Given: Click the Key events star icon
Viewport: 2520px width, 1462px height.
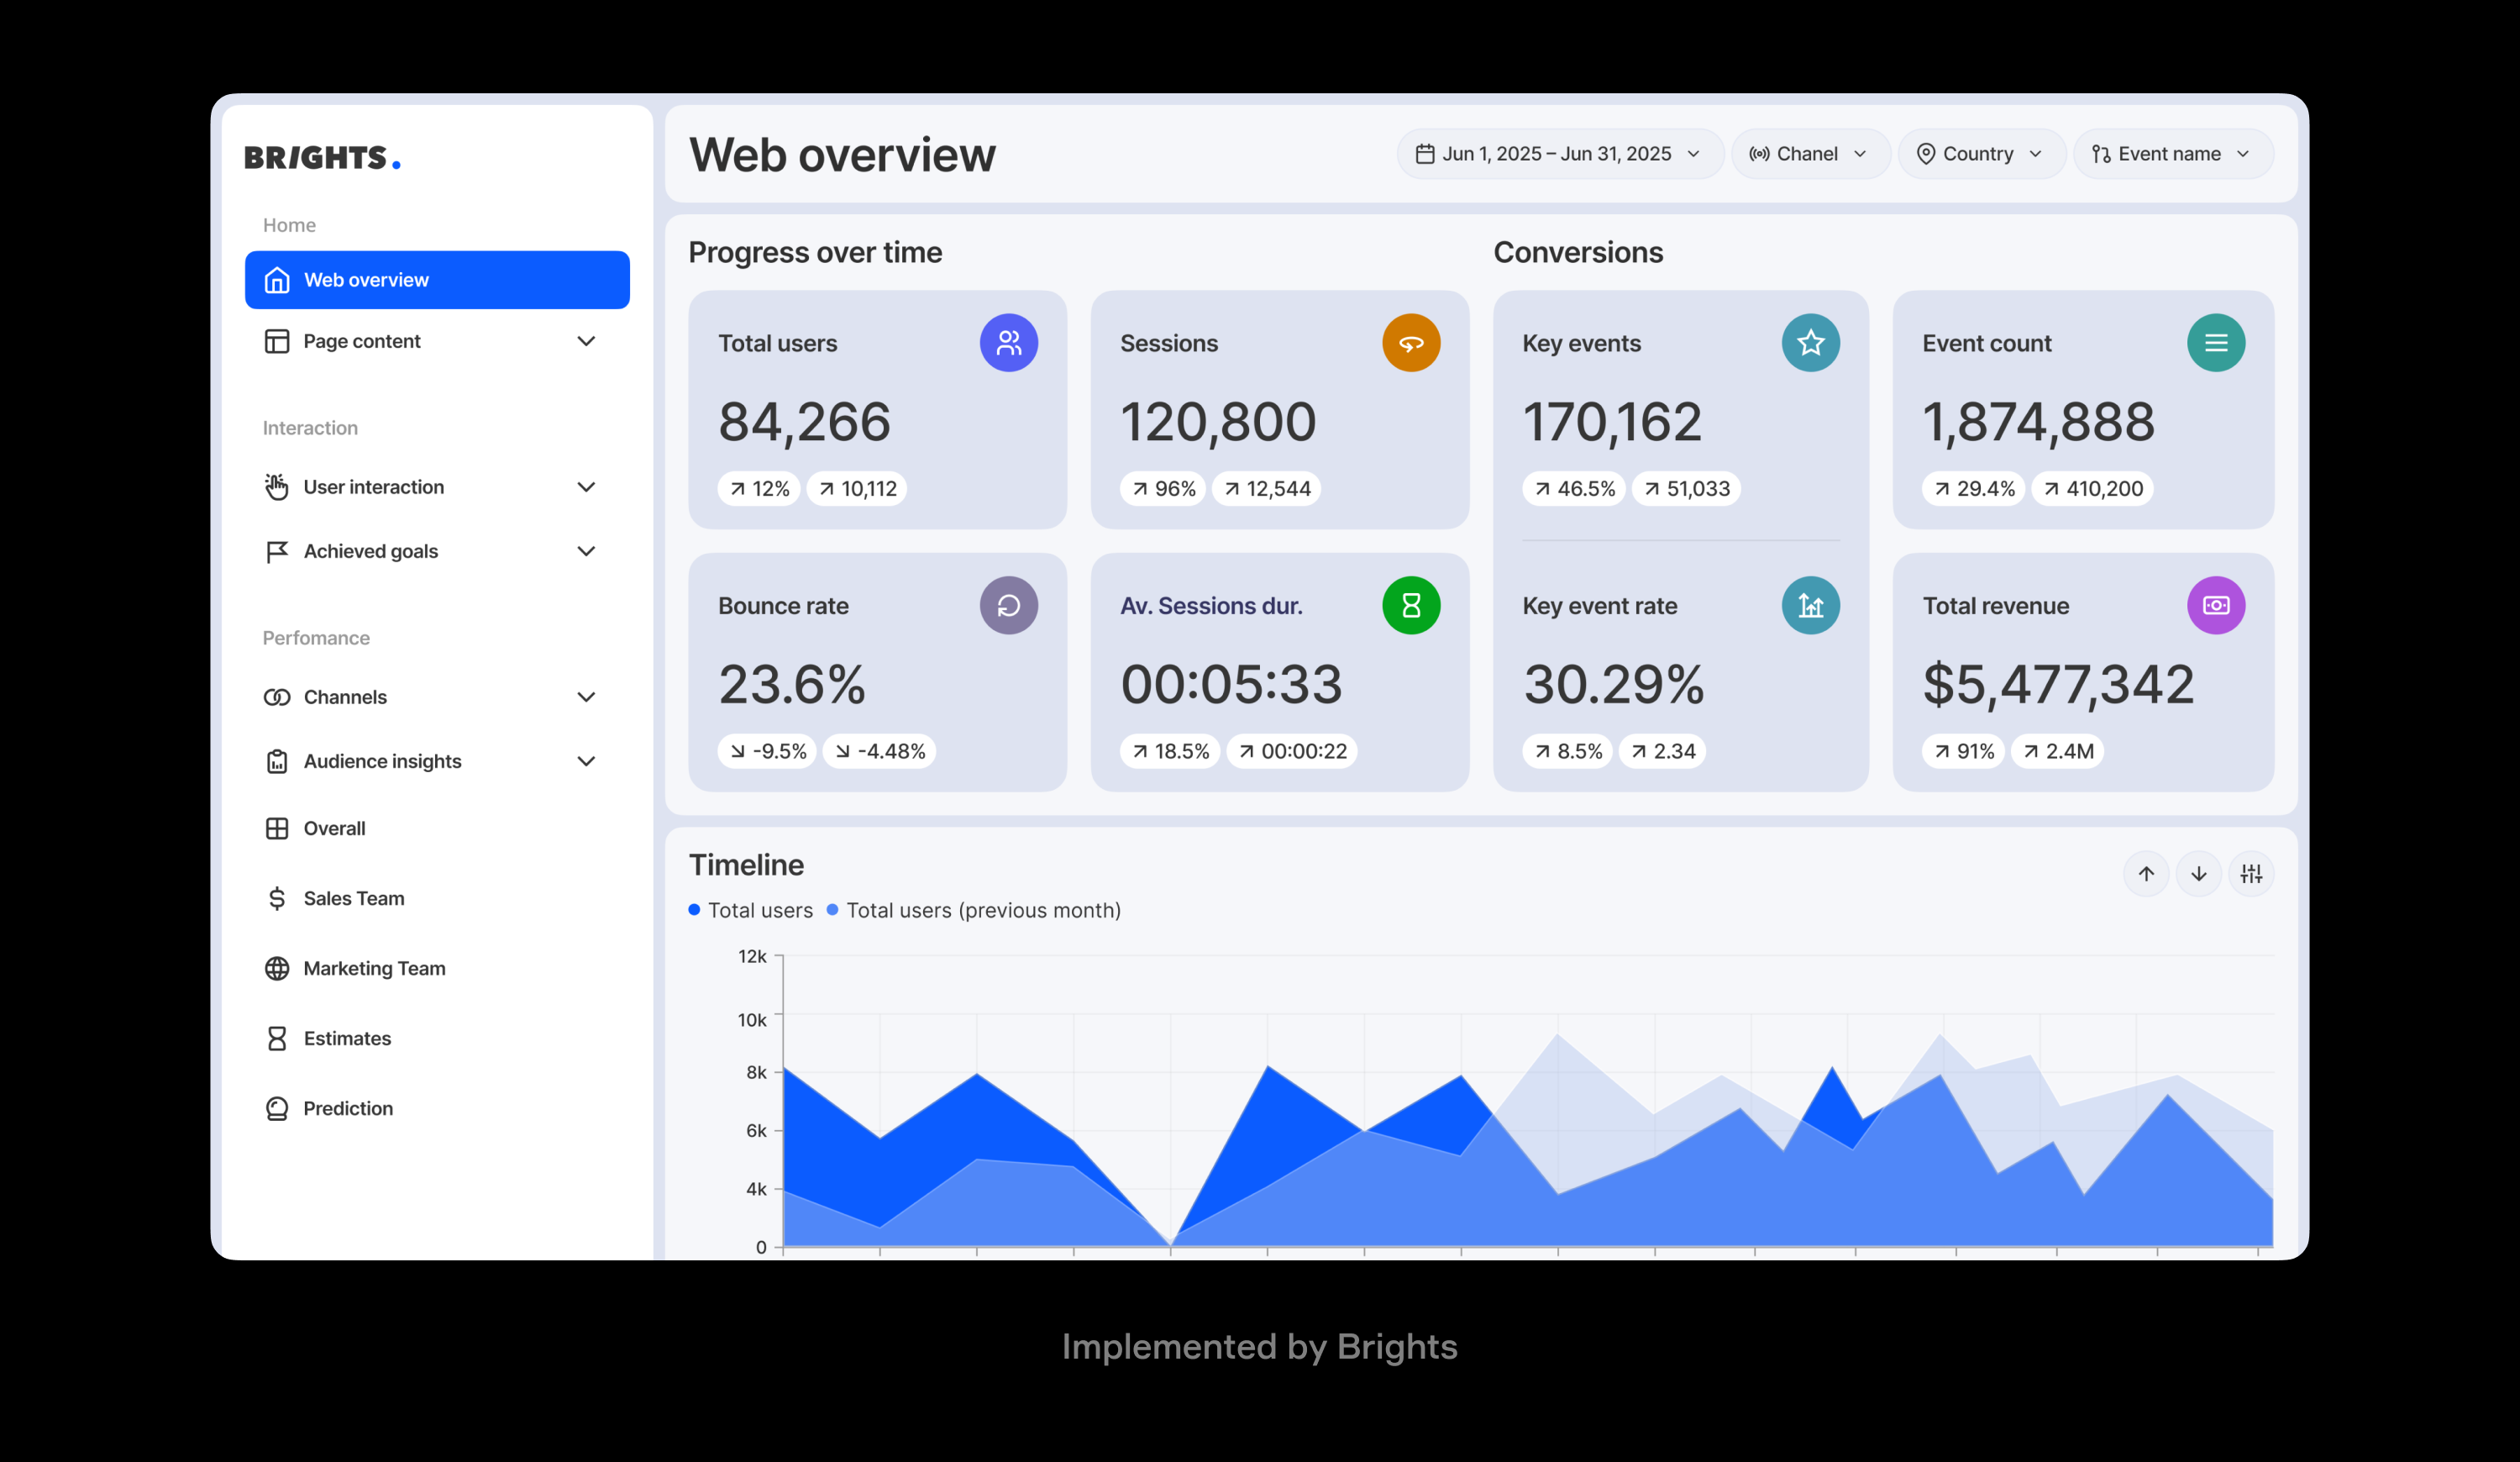Looking at the screenshot, I should (x=1810, y=342).
